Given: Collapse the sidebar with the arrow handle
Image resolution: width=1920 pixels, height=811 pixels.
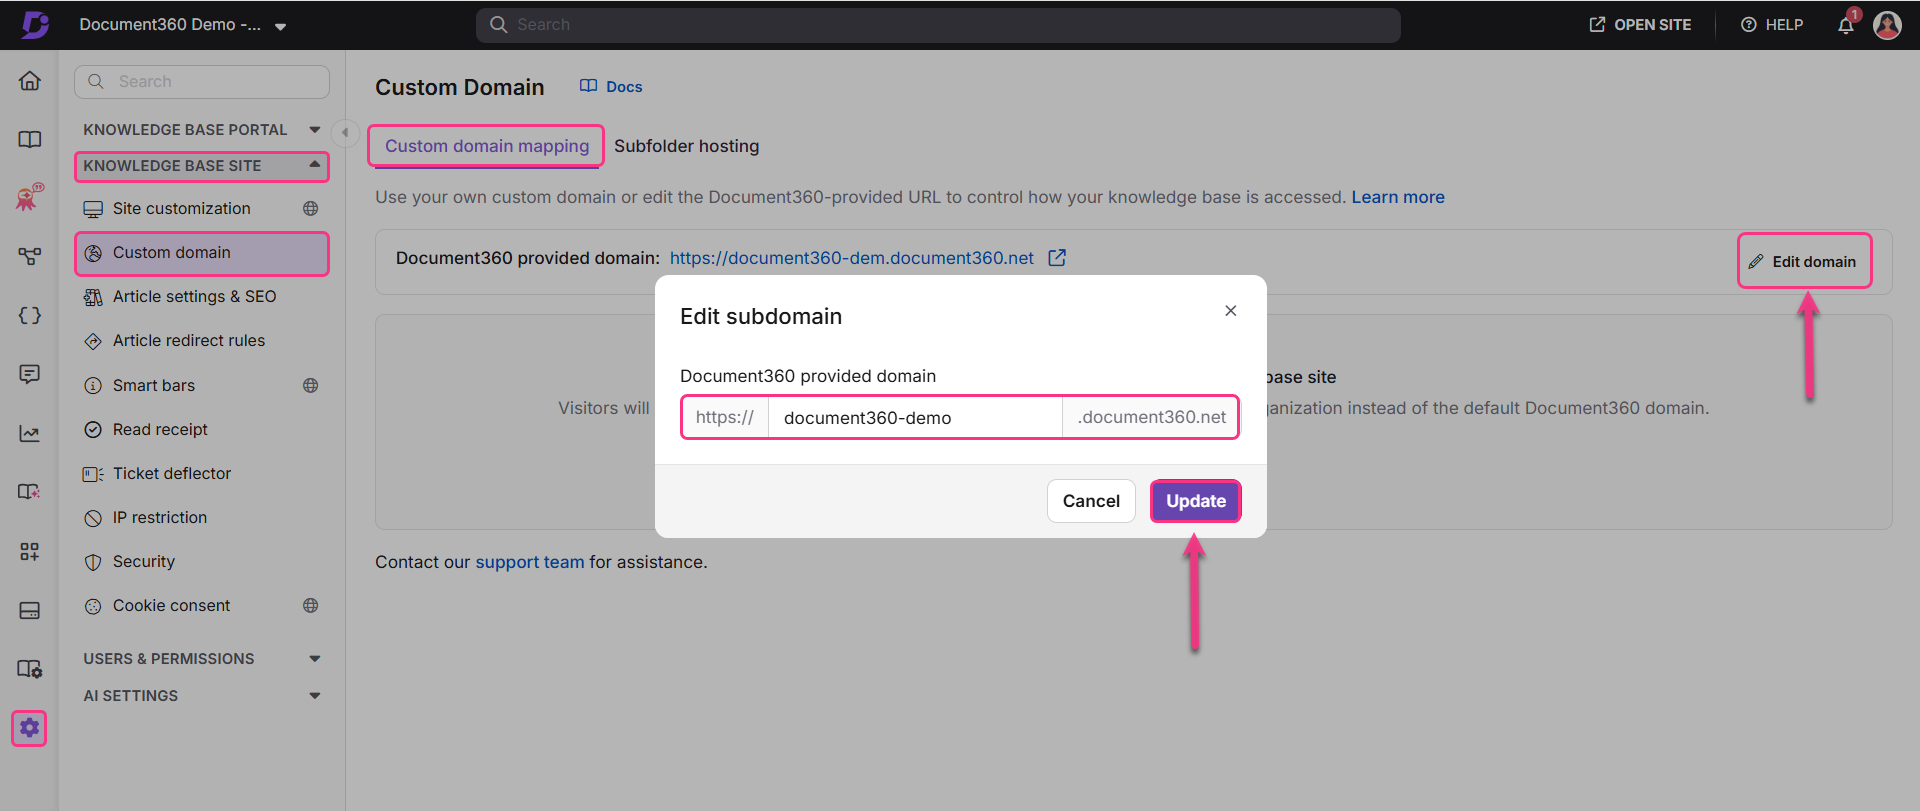Looking at the screenshot, I should tap(345, 132).
